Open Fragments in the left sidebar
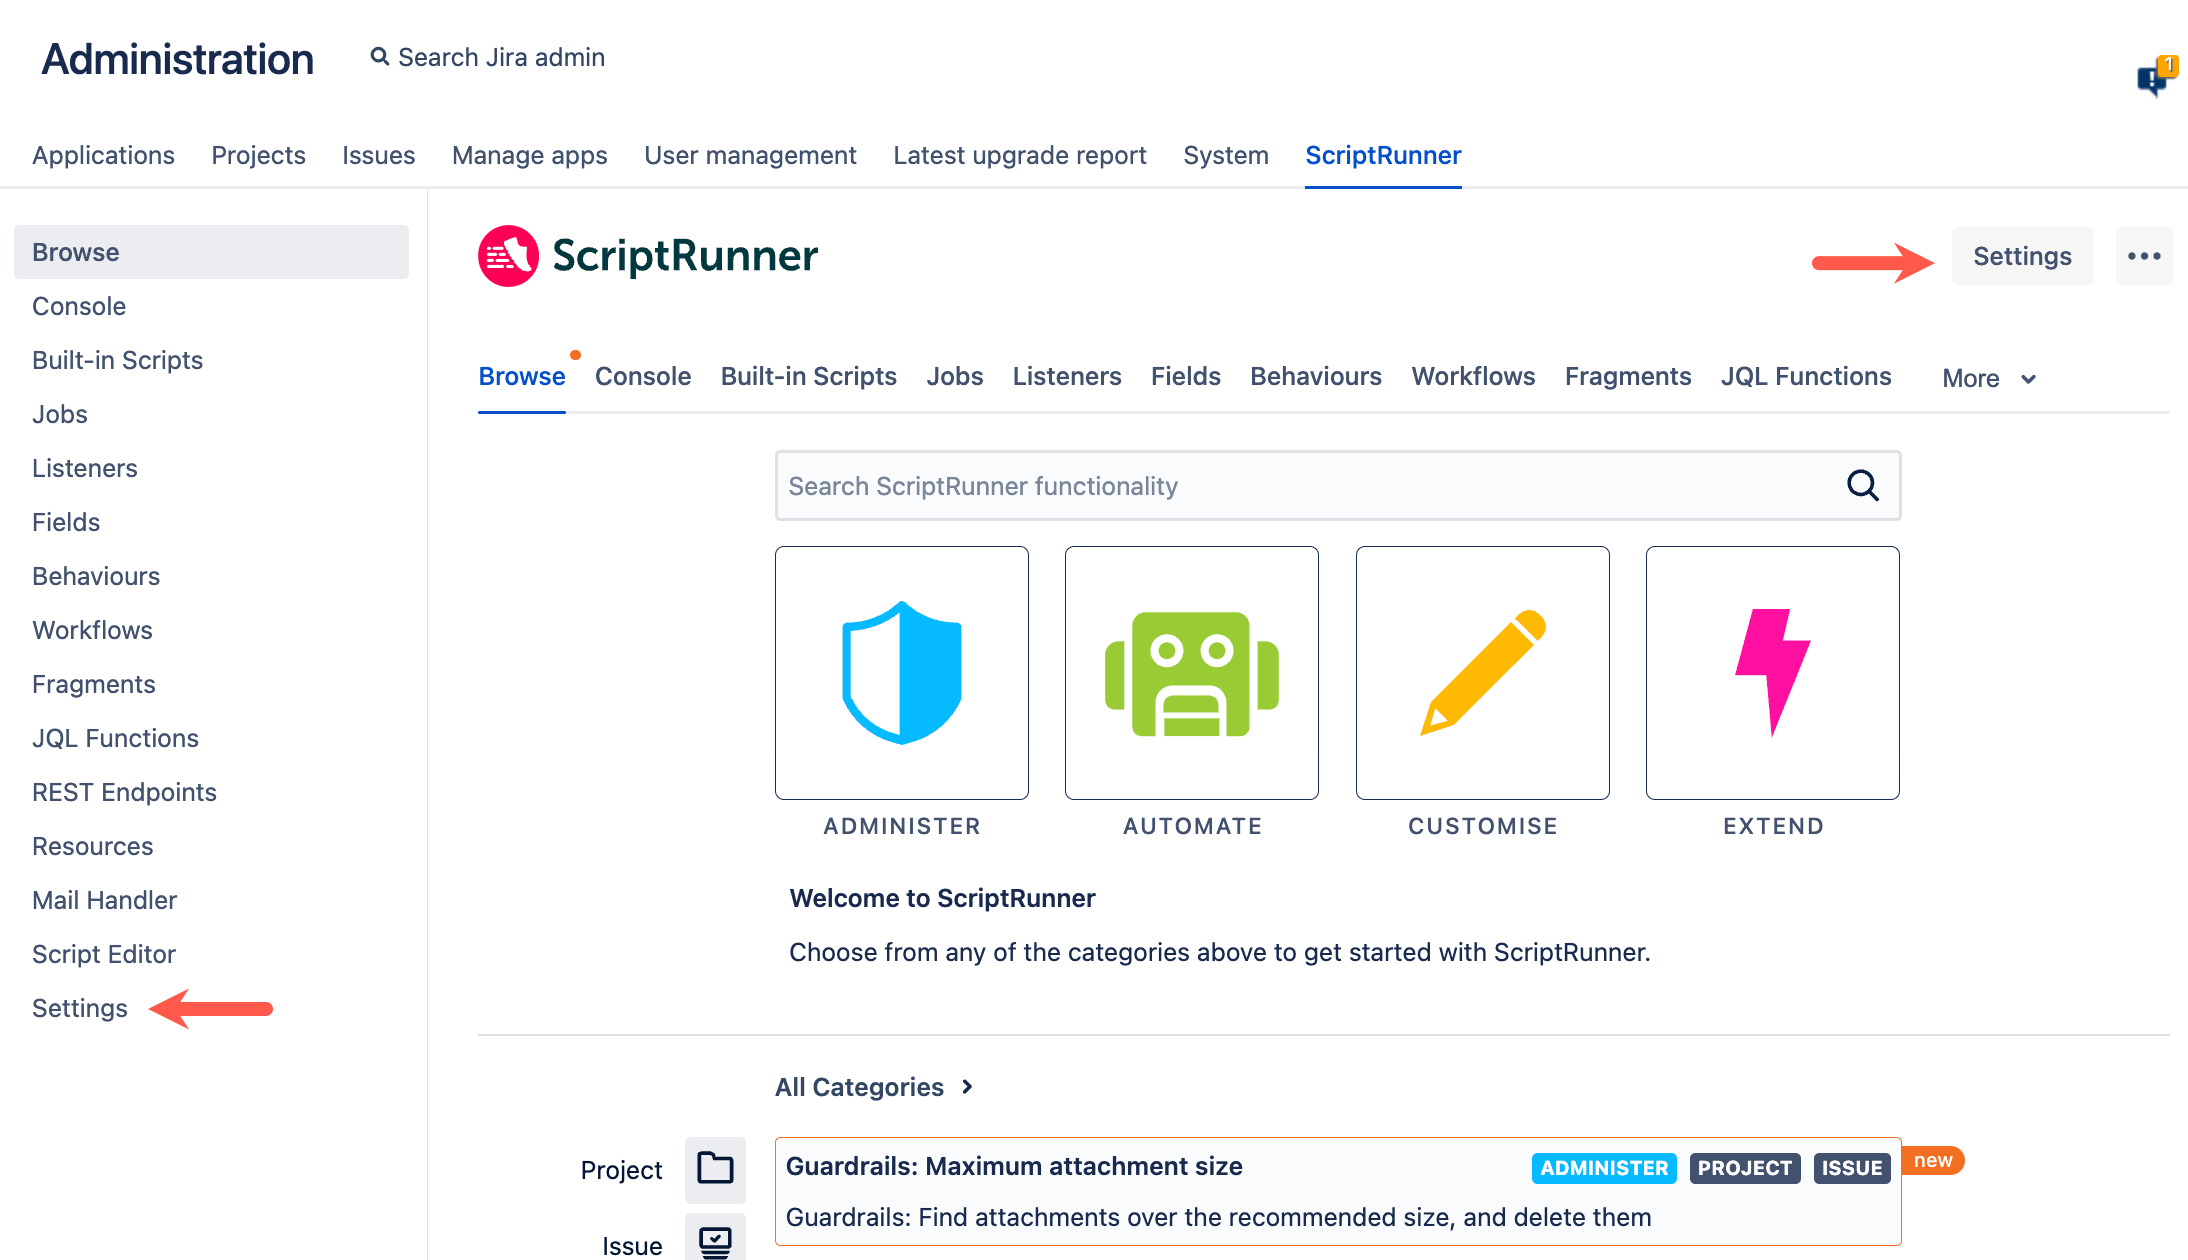The height and width of the screenshot is (1260, 2188). click(94, 684)
